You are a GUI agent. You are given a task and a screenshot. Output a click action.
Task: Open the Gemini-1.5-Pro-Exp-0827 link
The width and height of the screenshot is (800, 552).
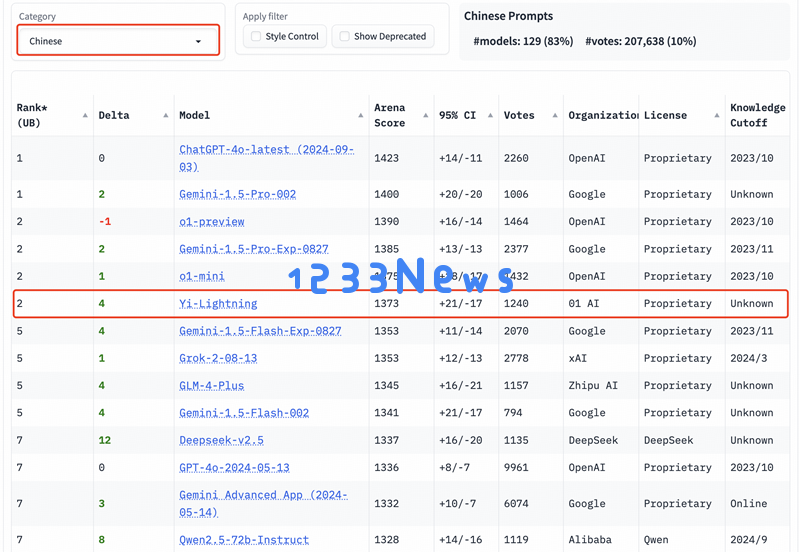pos(254,249)
